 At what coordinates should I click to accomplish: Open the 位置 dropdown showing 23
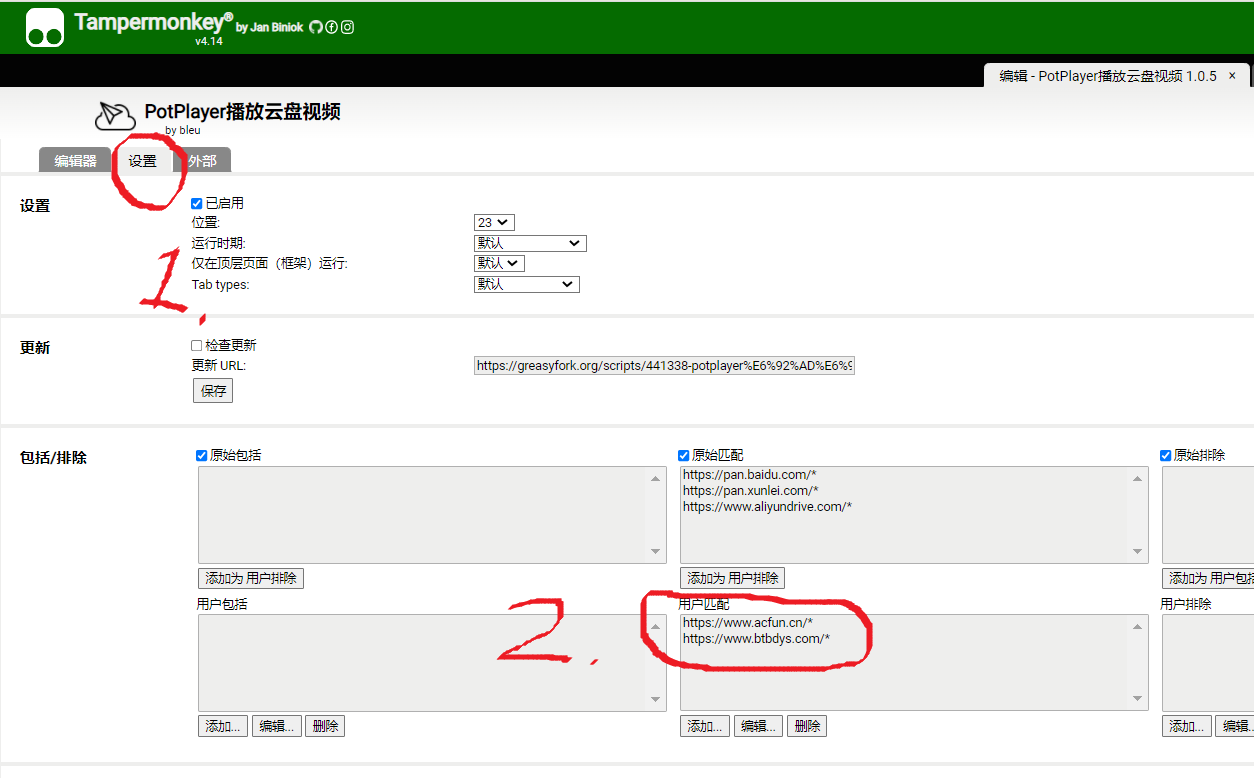click(494, 223)
